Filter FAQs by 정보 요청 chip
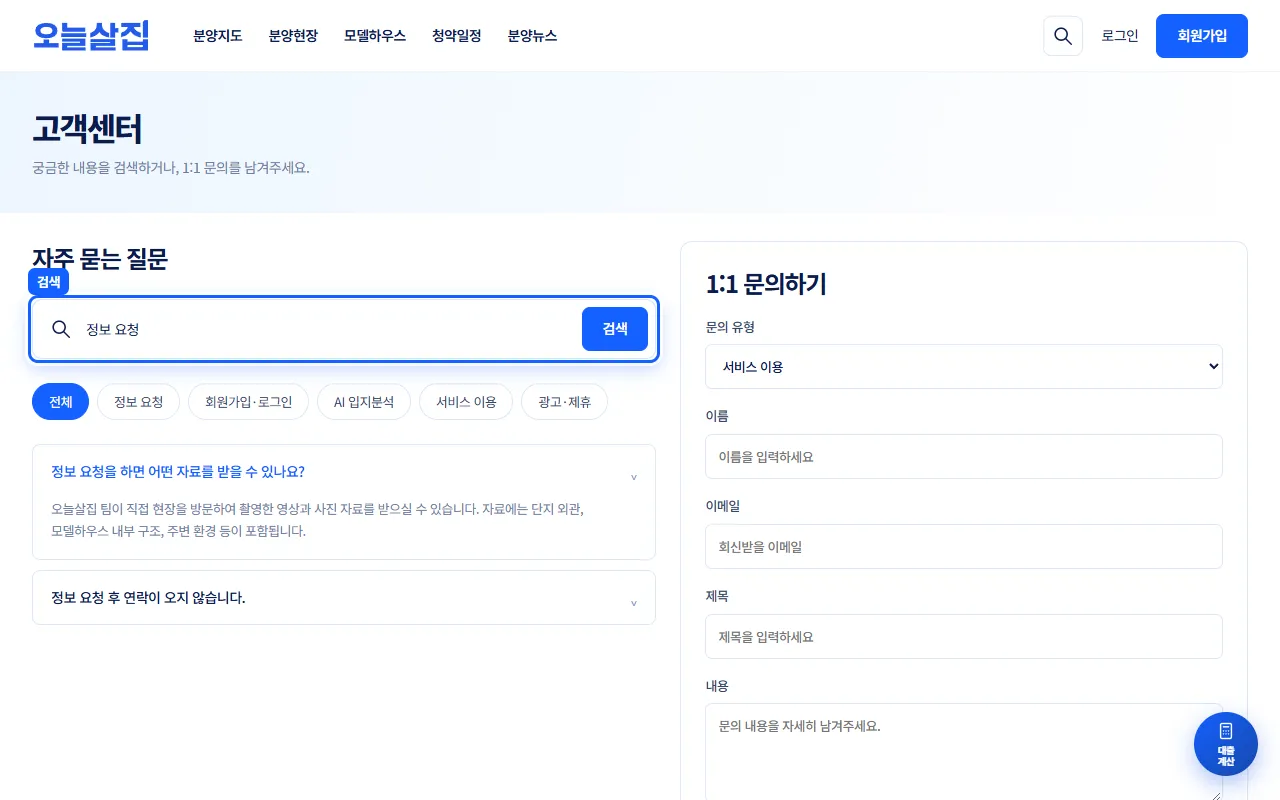 click(138, 402)
